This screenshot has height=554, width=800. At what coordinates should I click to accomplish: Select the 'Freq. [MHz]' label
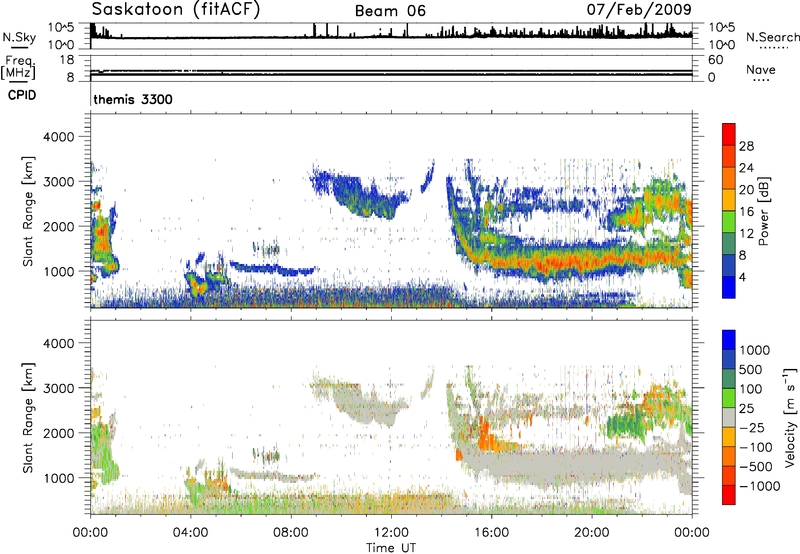point(19,67)
